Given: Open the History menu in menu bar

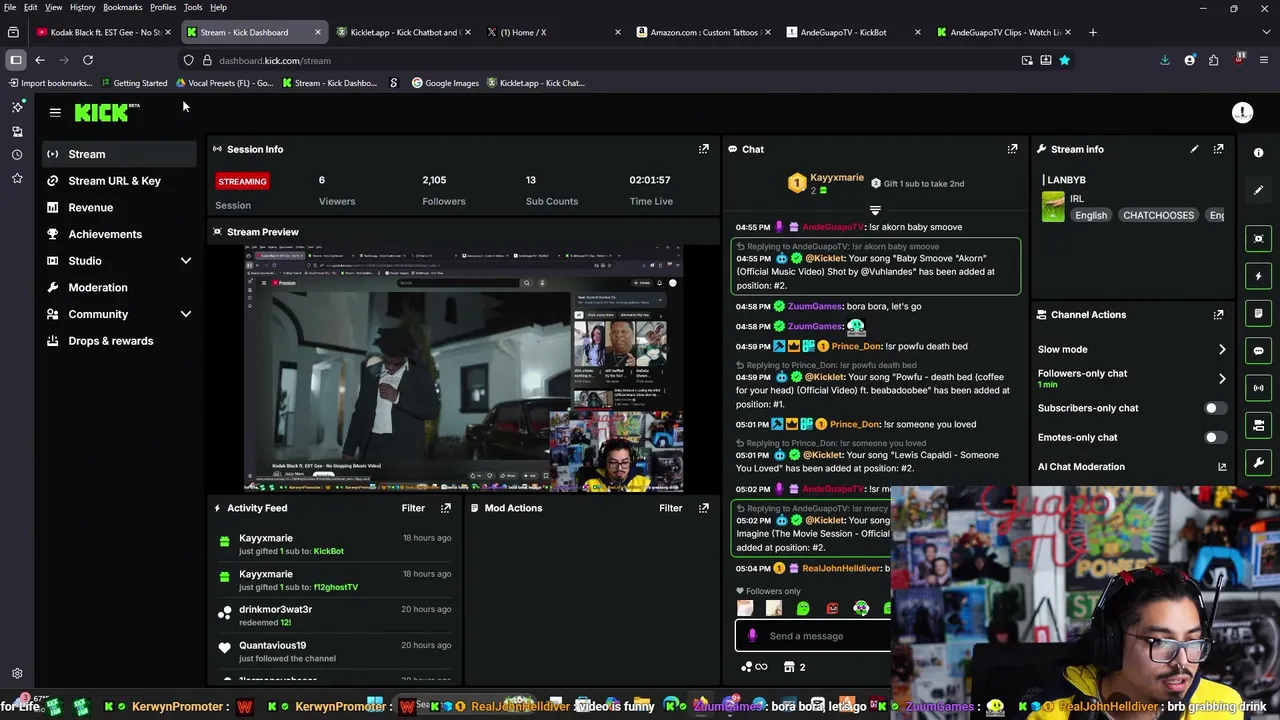Looking at the screenshot, I should coord(82,7).
